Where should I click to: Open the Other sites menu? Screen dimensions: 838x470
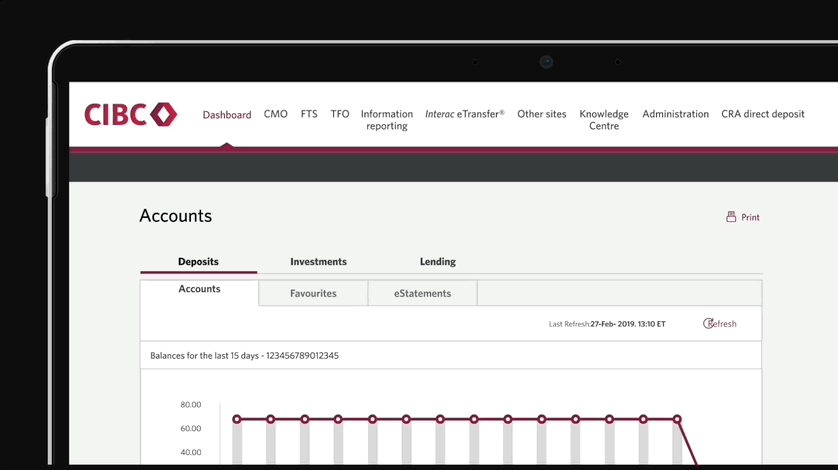[x=541, y=114]
